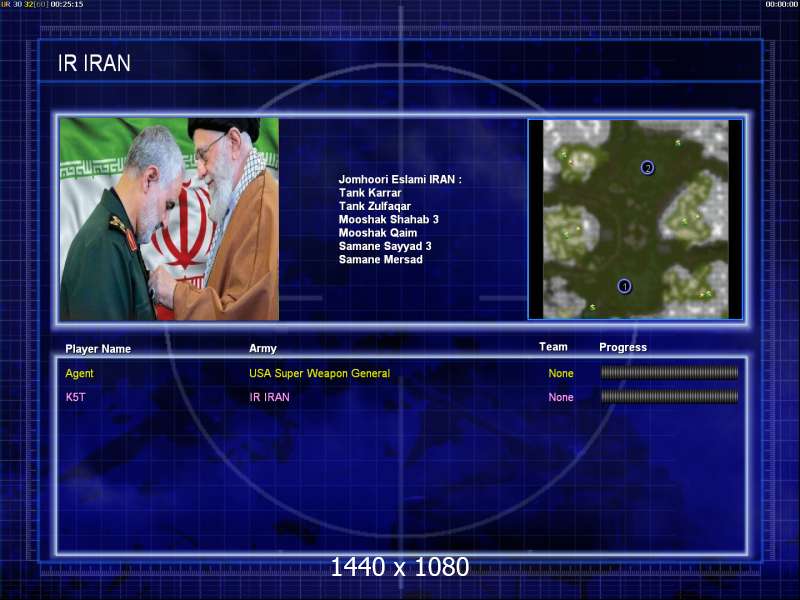Click the 00:00:00 timer readout

[782, 4]
